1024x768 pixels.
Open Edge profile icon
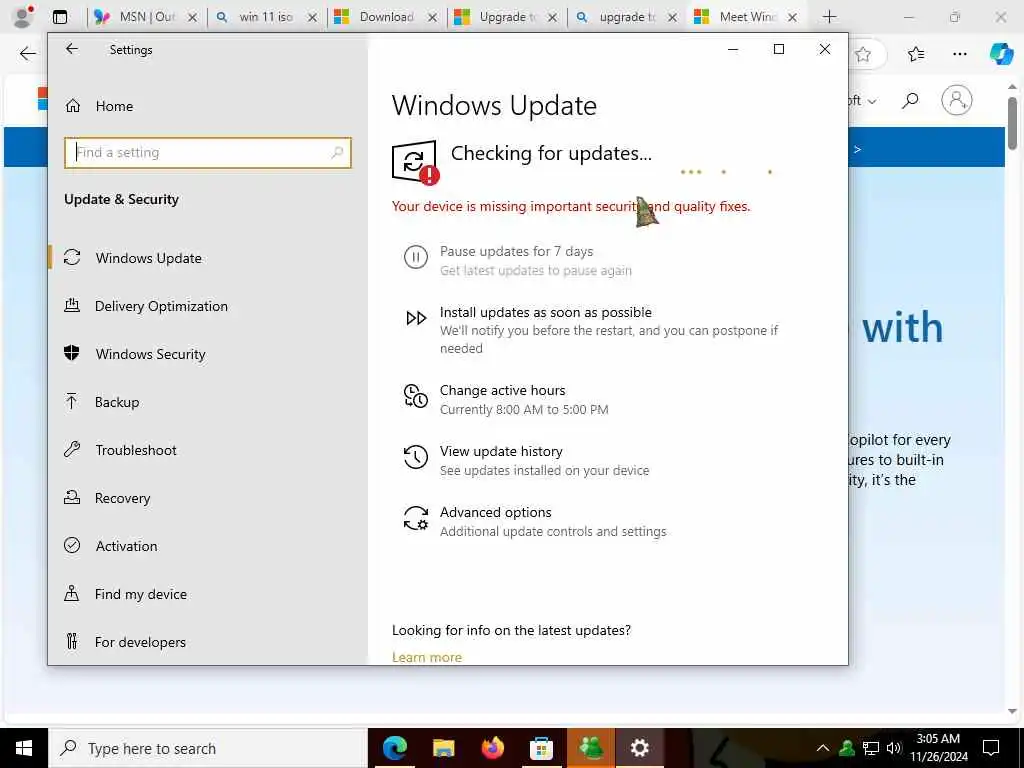(x=24, y=16)
